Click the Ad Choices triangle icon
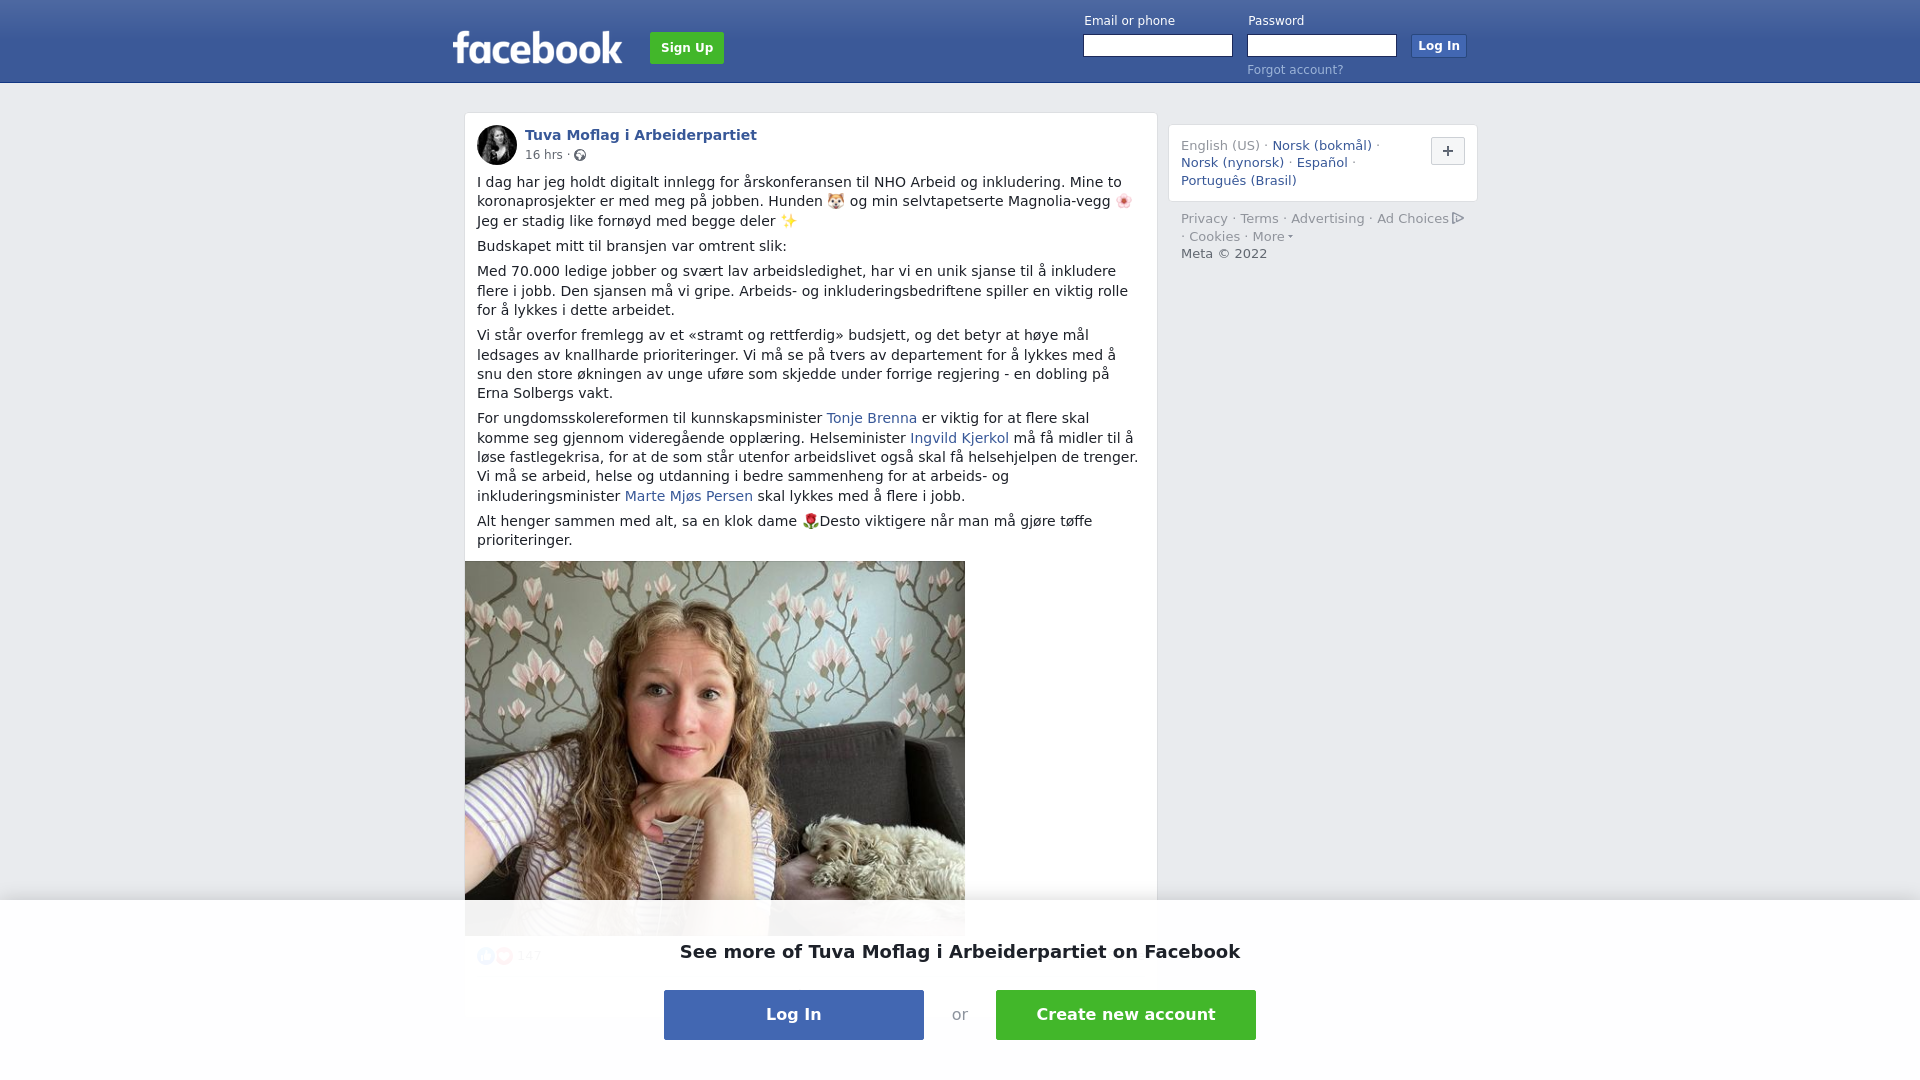The width and height of the screenshot is (1920, 1080). coord(1458,218)
